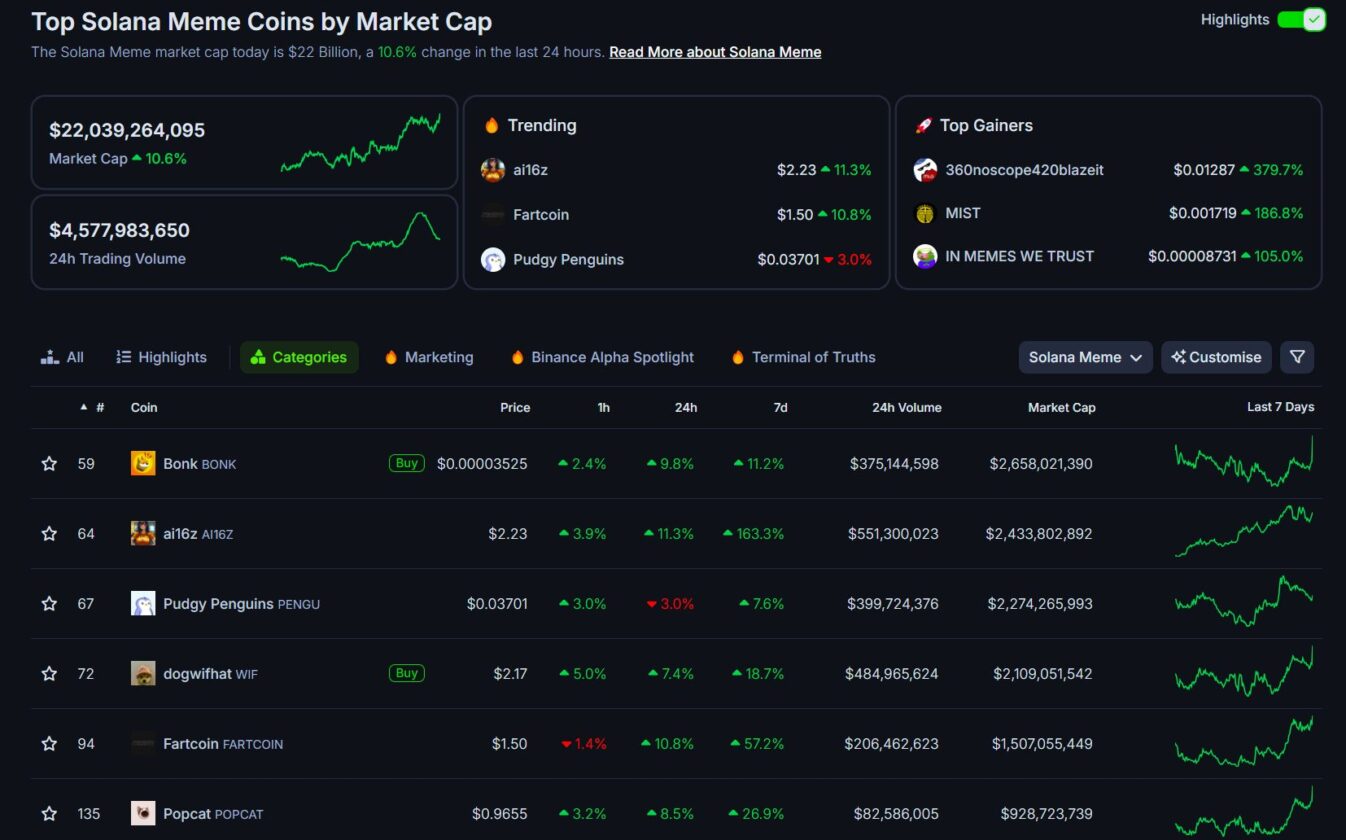Select the Categories tab
This screenshot has width=1346, height=840.
pyautogui.click(x=299, y=357)
